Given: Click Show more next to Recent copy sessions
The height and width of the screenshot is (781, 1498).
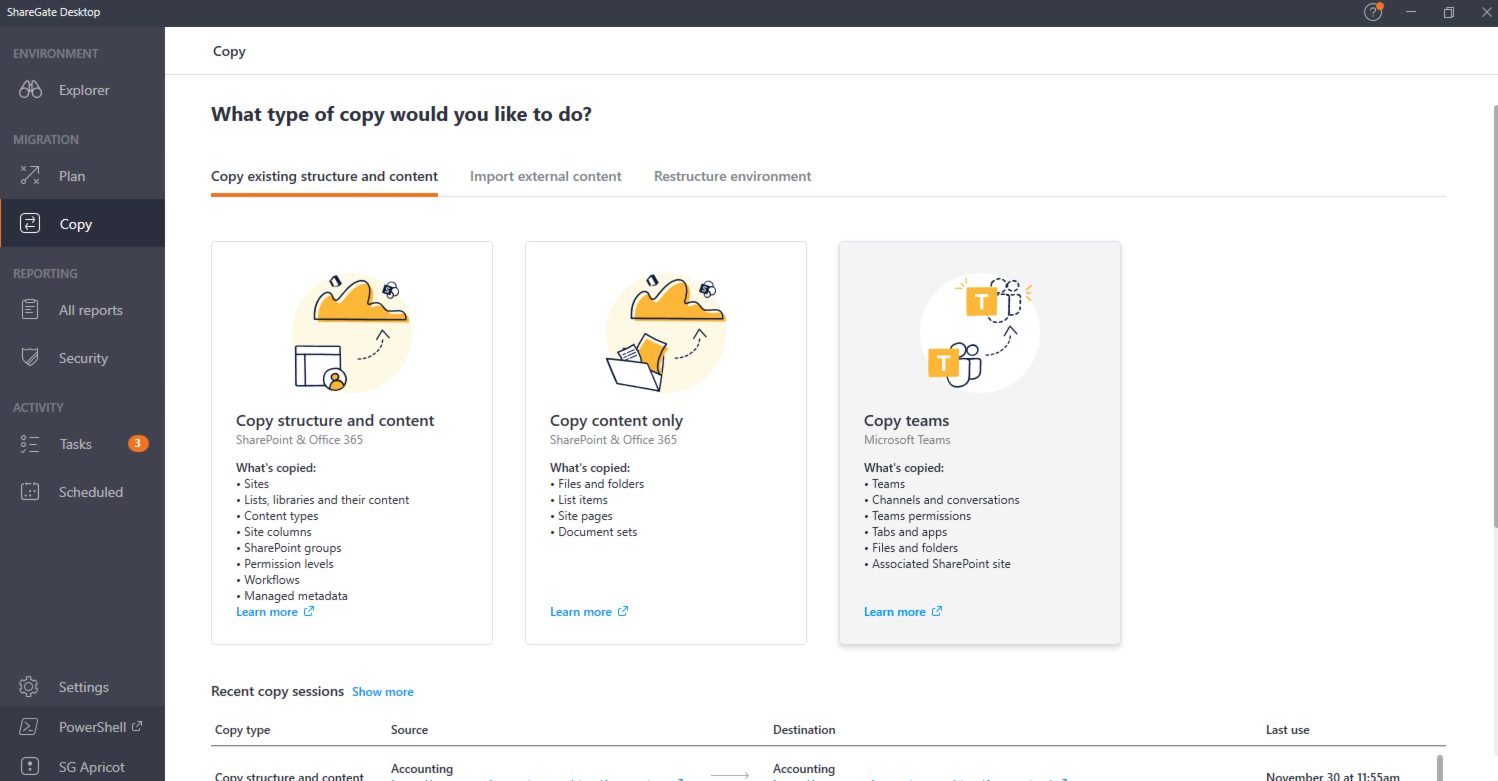Looking at the screenshot, I should 382,692.
